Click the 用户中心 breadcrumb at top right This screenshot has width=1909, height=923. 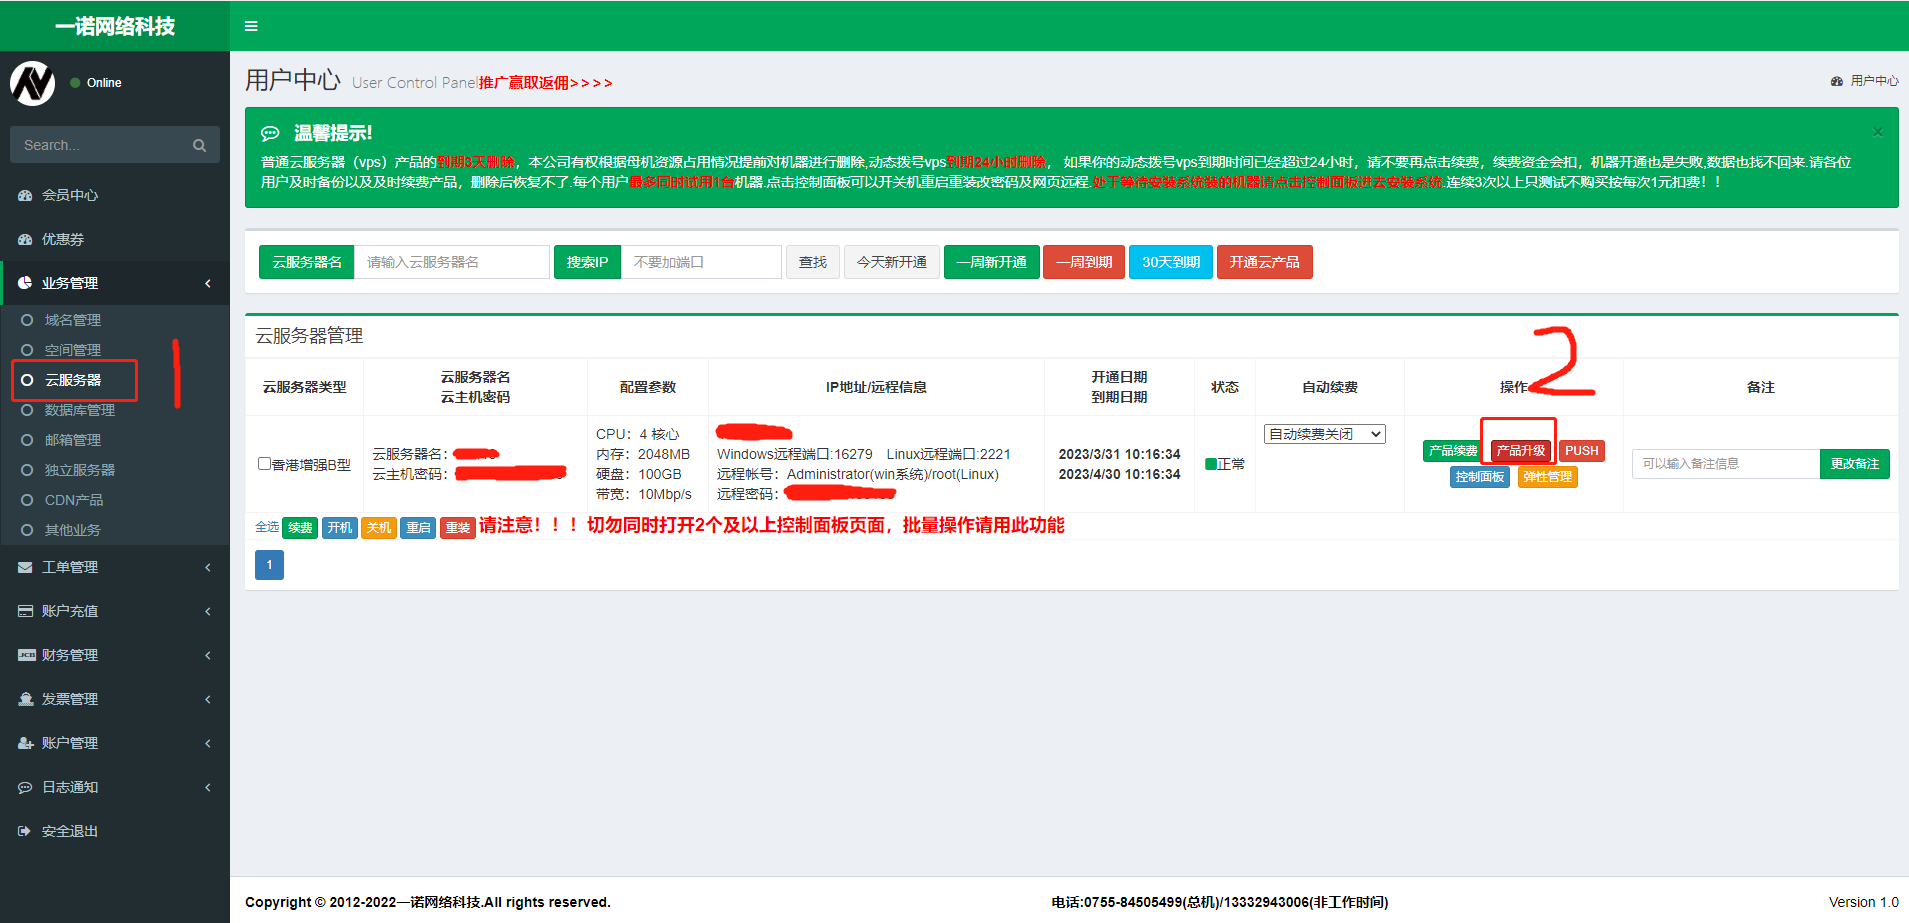pos(1873,81)
